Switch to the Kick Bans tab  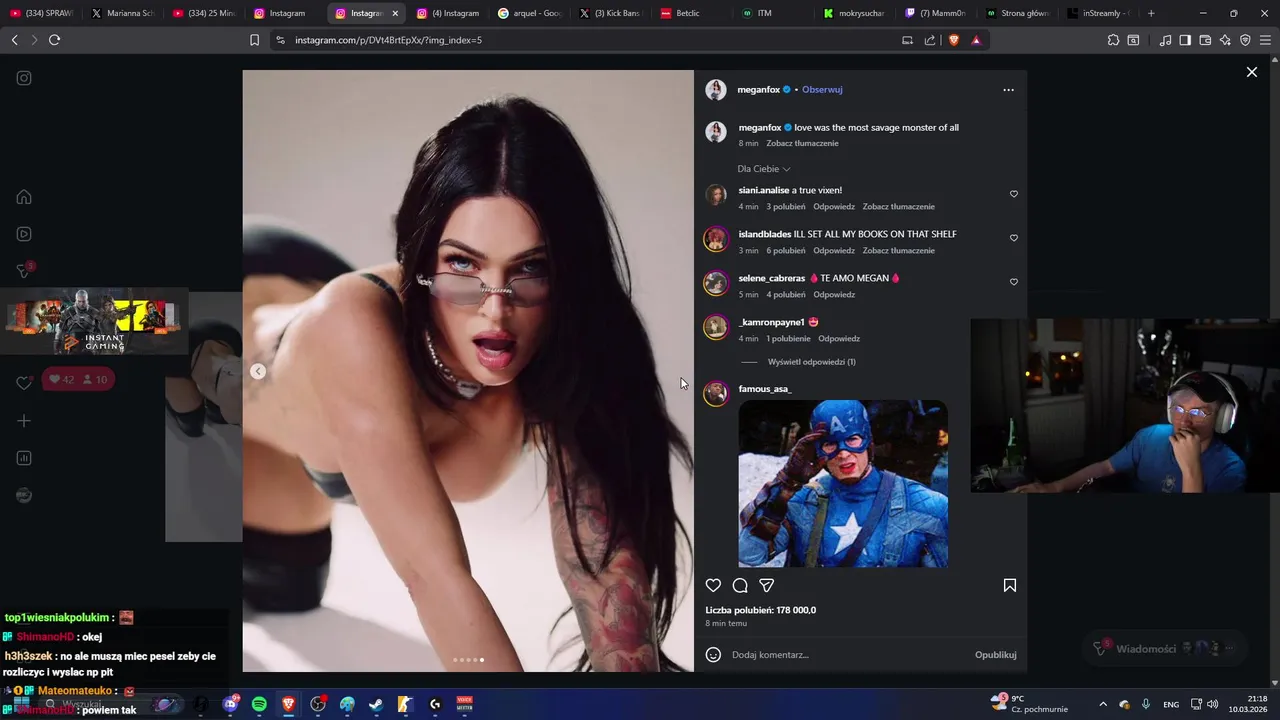tap(610, 13)
